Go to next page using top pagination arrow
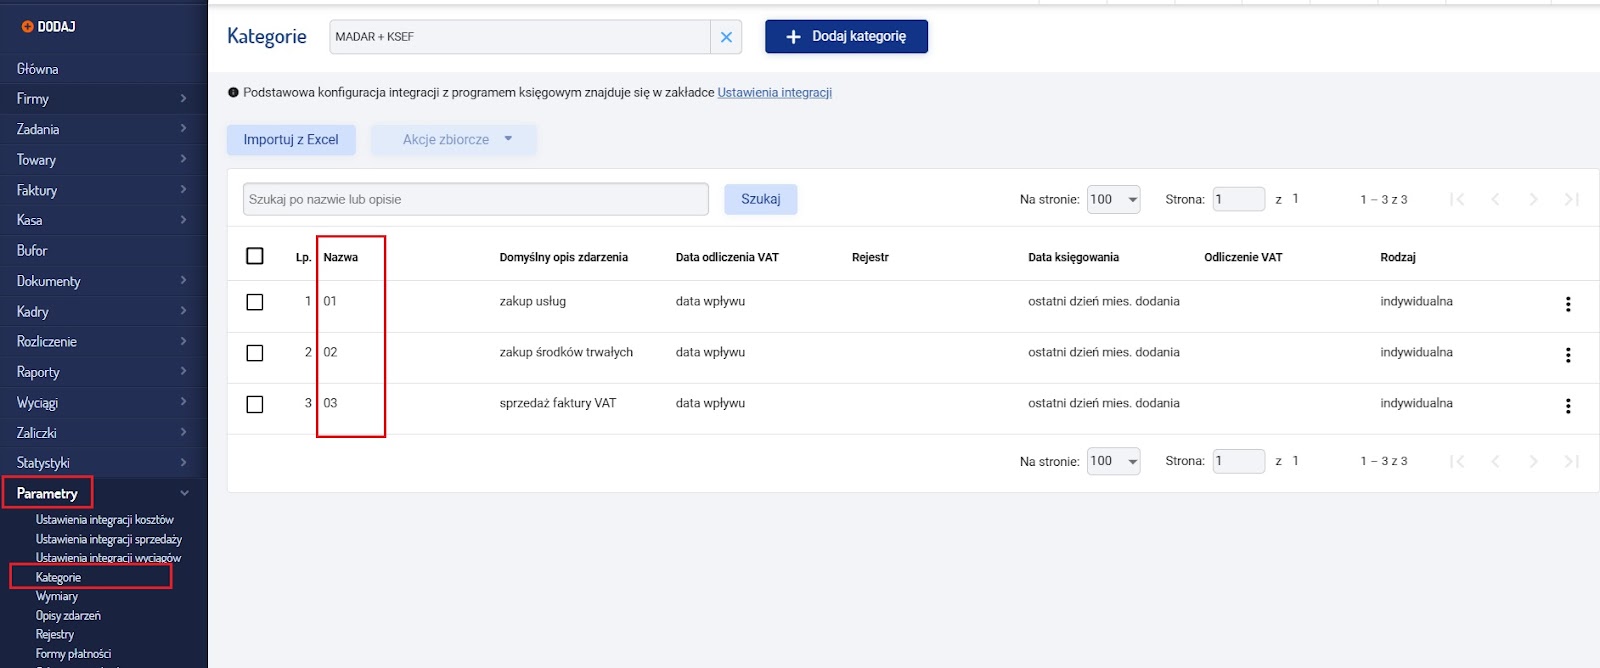The height and width of the screenshot is (668, 1600). pyautogui.click(x=1533, y=199)
